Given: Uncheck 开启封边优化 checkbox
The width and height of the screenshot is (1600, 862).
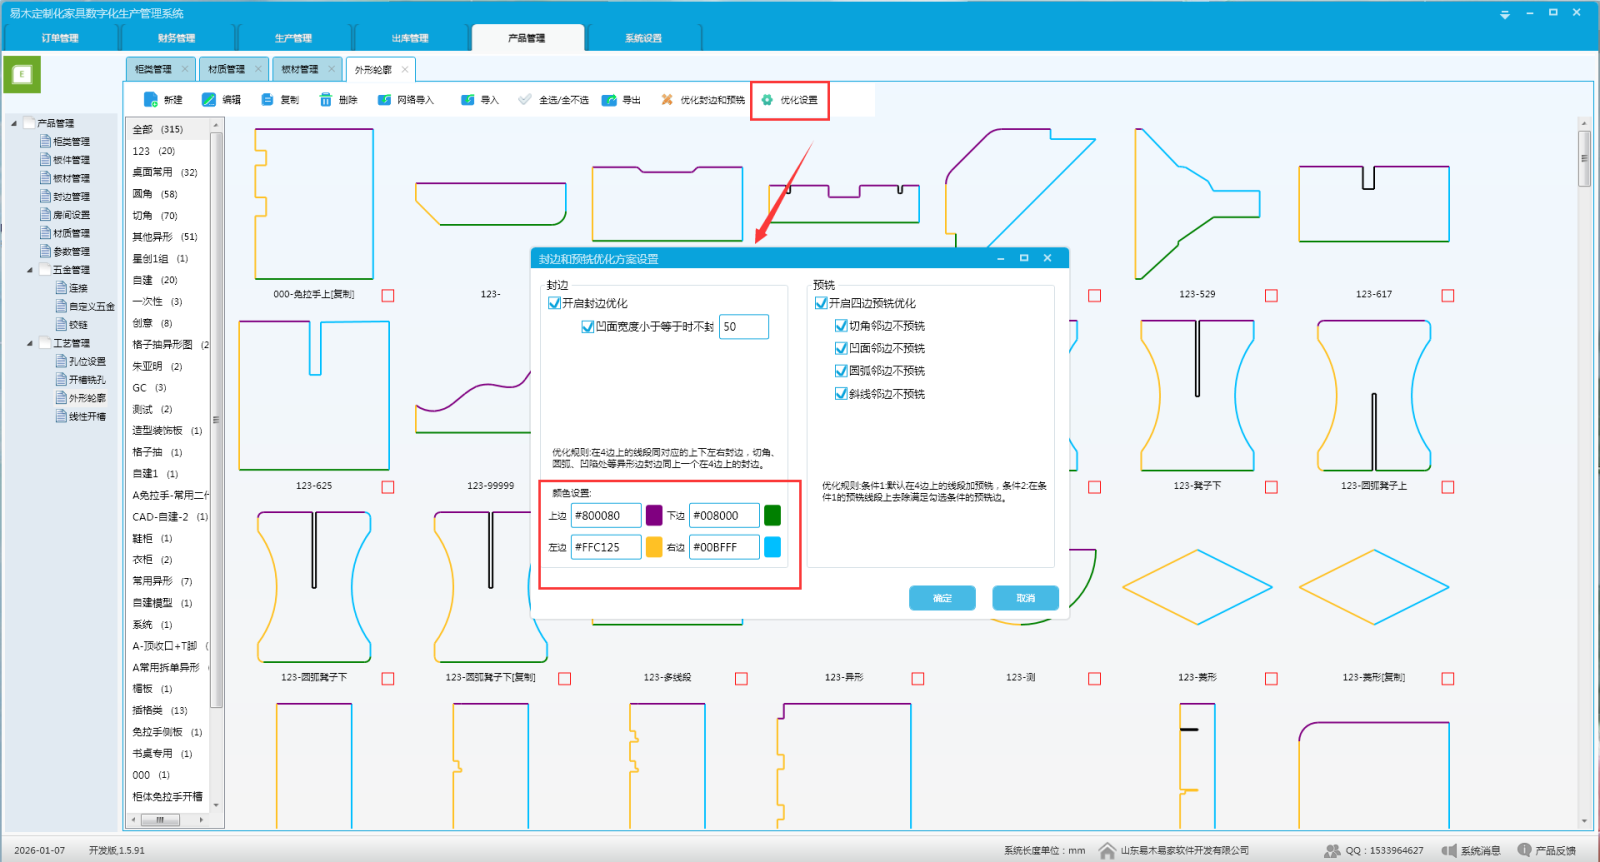Looking at the screenshot, I should [554, 303].
